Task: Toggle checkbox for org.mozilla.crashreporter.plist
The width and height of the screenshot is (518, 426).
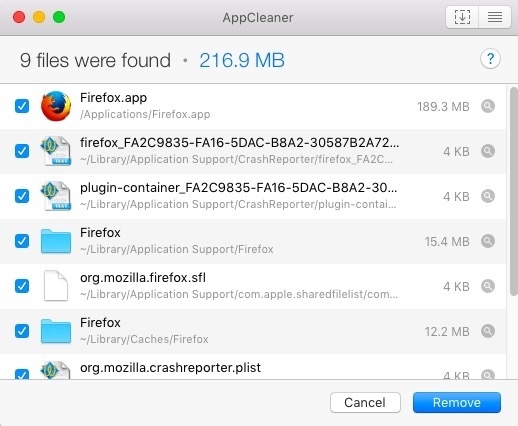Action: [x=22, y=374]
